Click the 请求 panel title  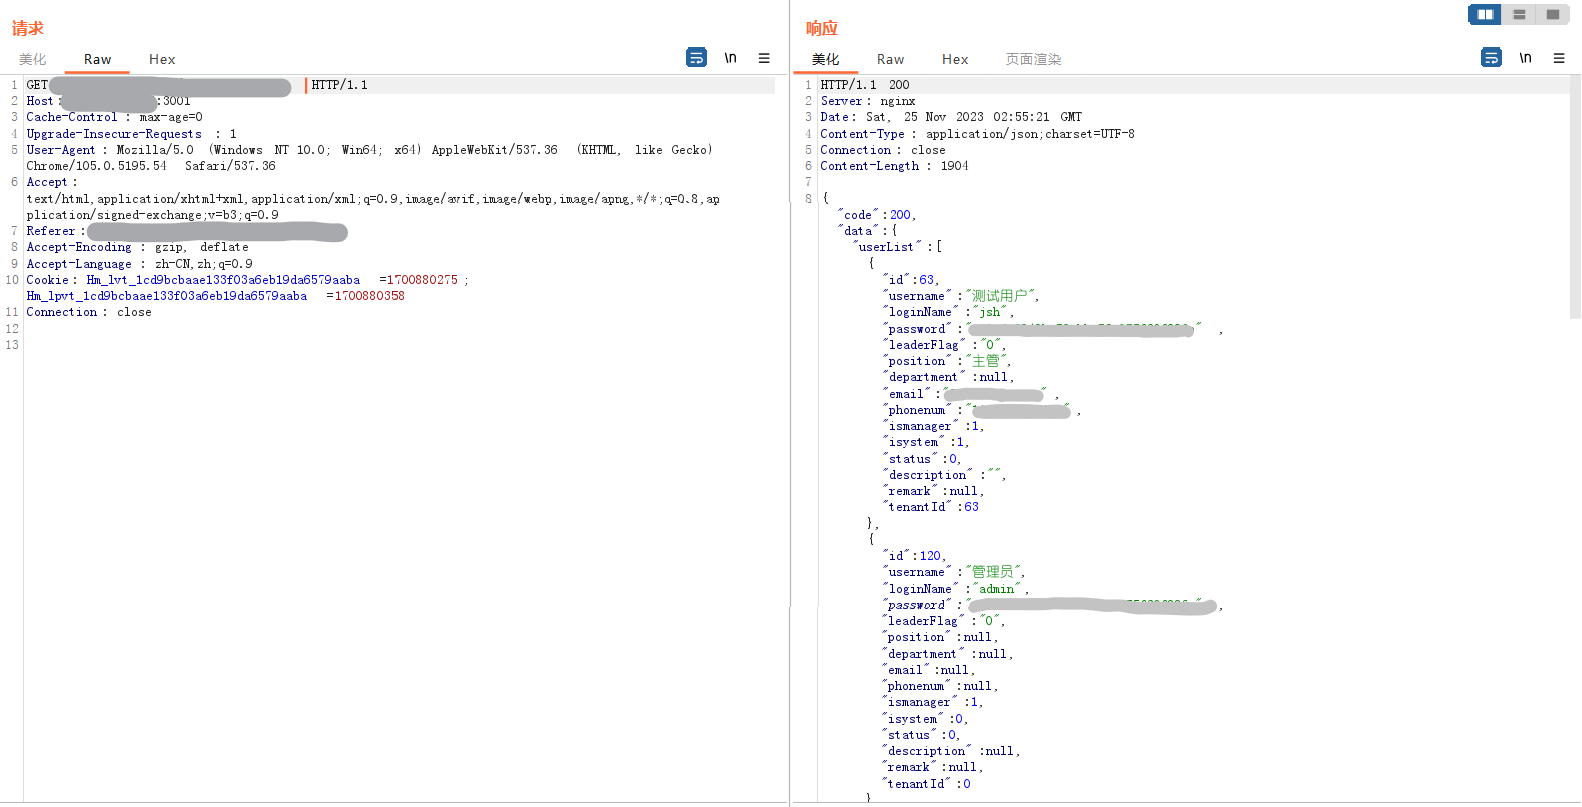[28, 28]
